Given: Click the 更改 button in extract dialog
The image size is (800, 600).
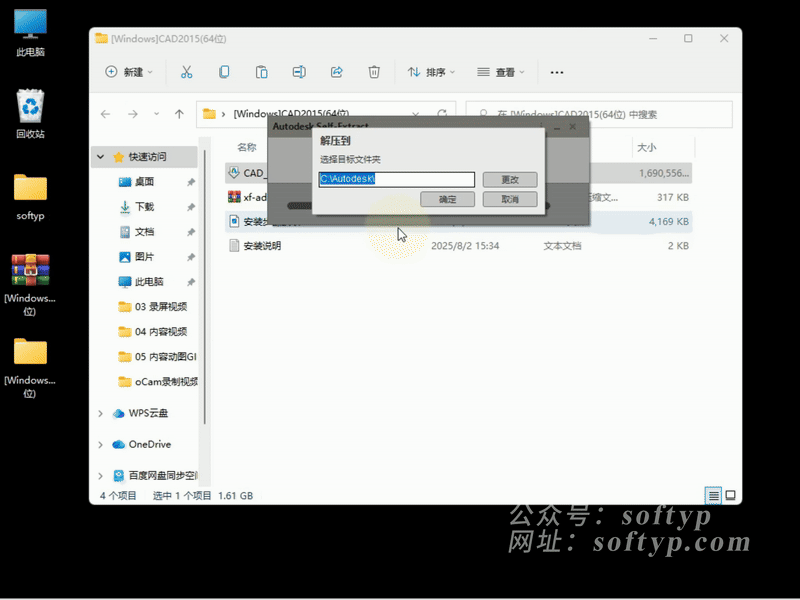Looking at the screenshot, I should coord(510,180).
